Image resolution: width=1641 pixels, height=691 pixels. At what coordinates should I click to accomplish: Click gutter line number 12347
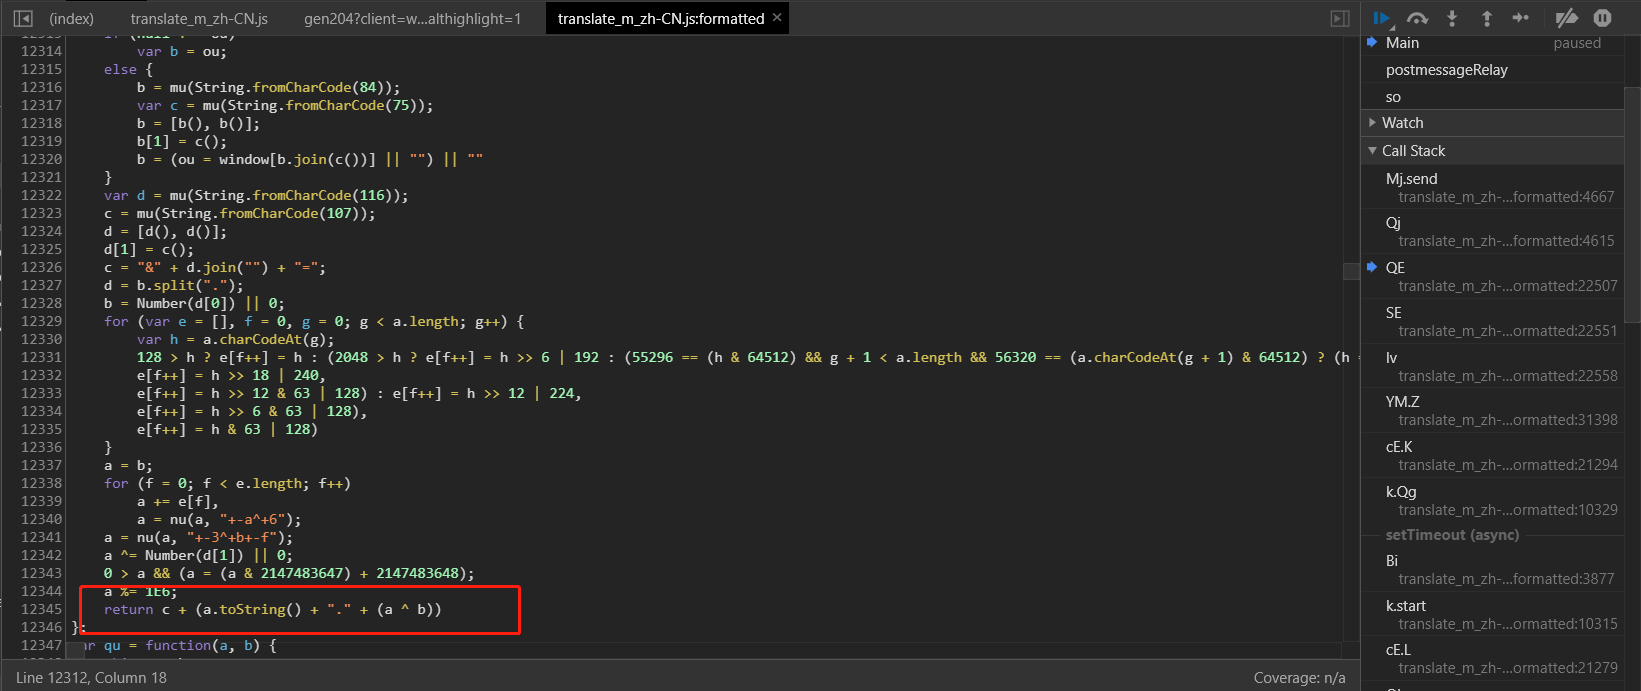pyautogui.click(x=41, y=645)
